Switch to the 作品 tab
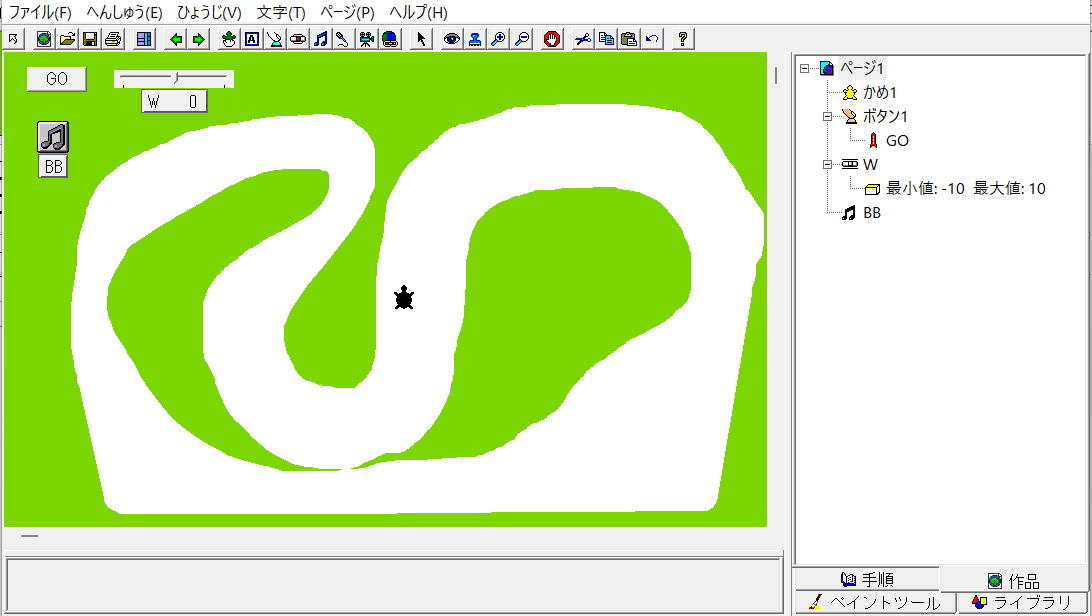Viewport: 1092px width, 616px height. 1013,580
